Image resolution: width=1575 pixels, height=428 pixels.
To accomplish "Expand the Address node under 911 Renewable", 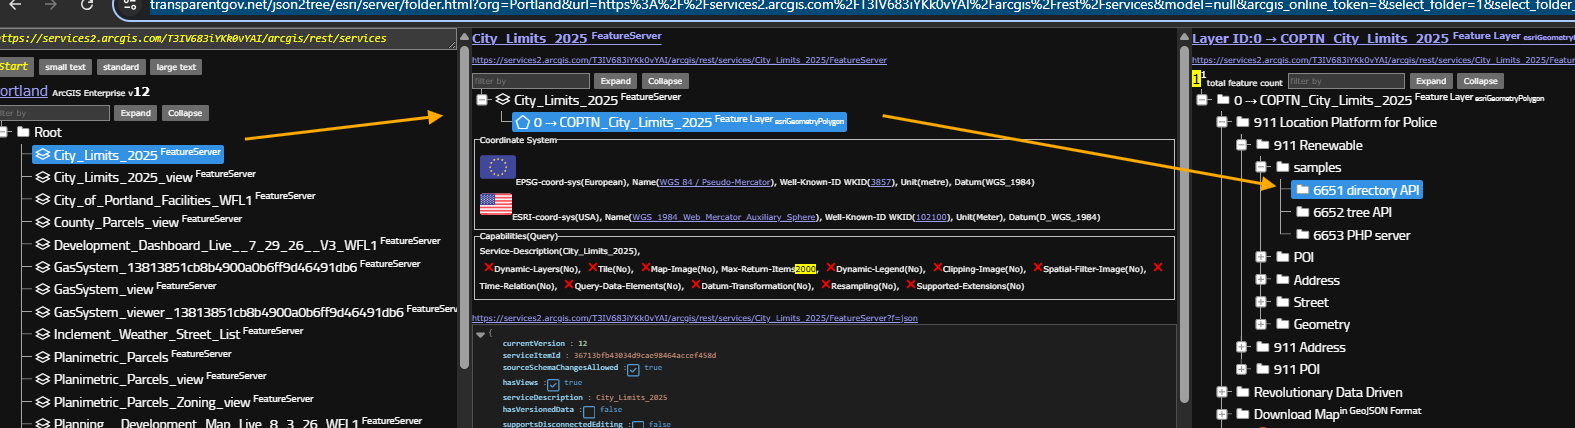I will click(1262, 280).
